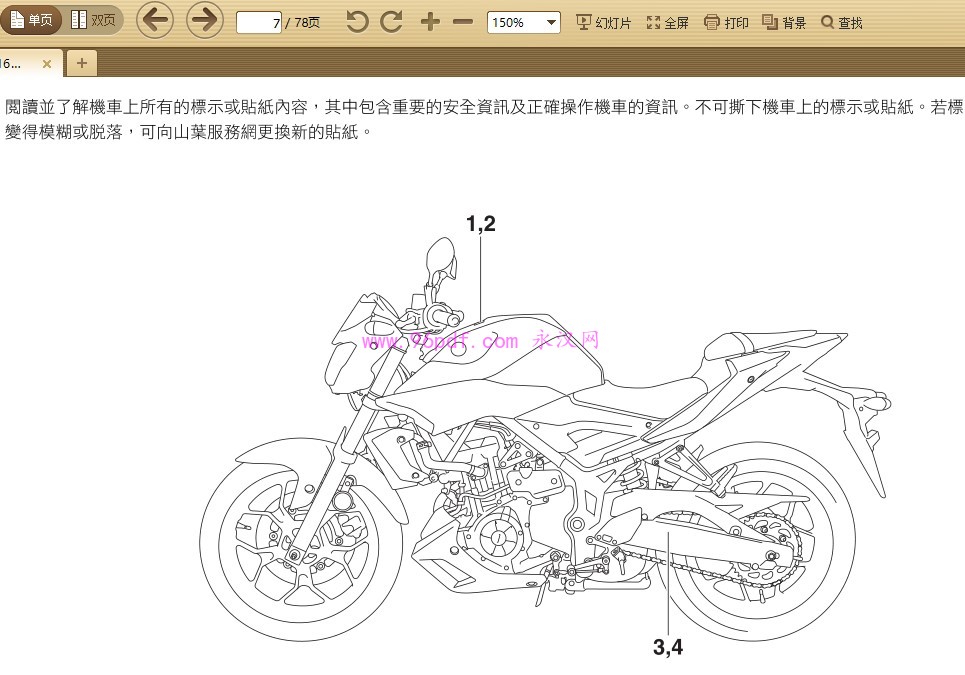Change the reading 背景 background

(784, 21)
